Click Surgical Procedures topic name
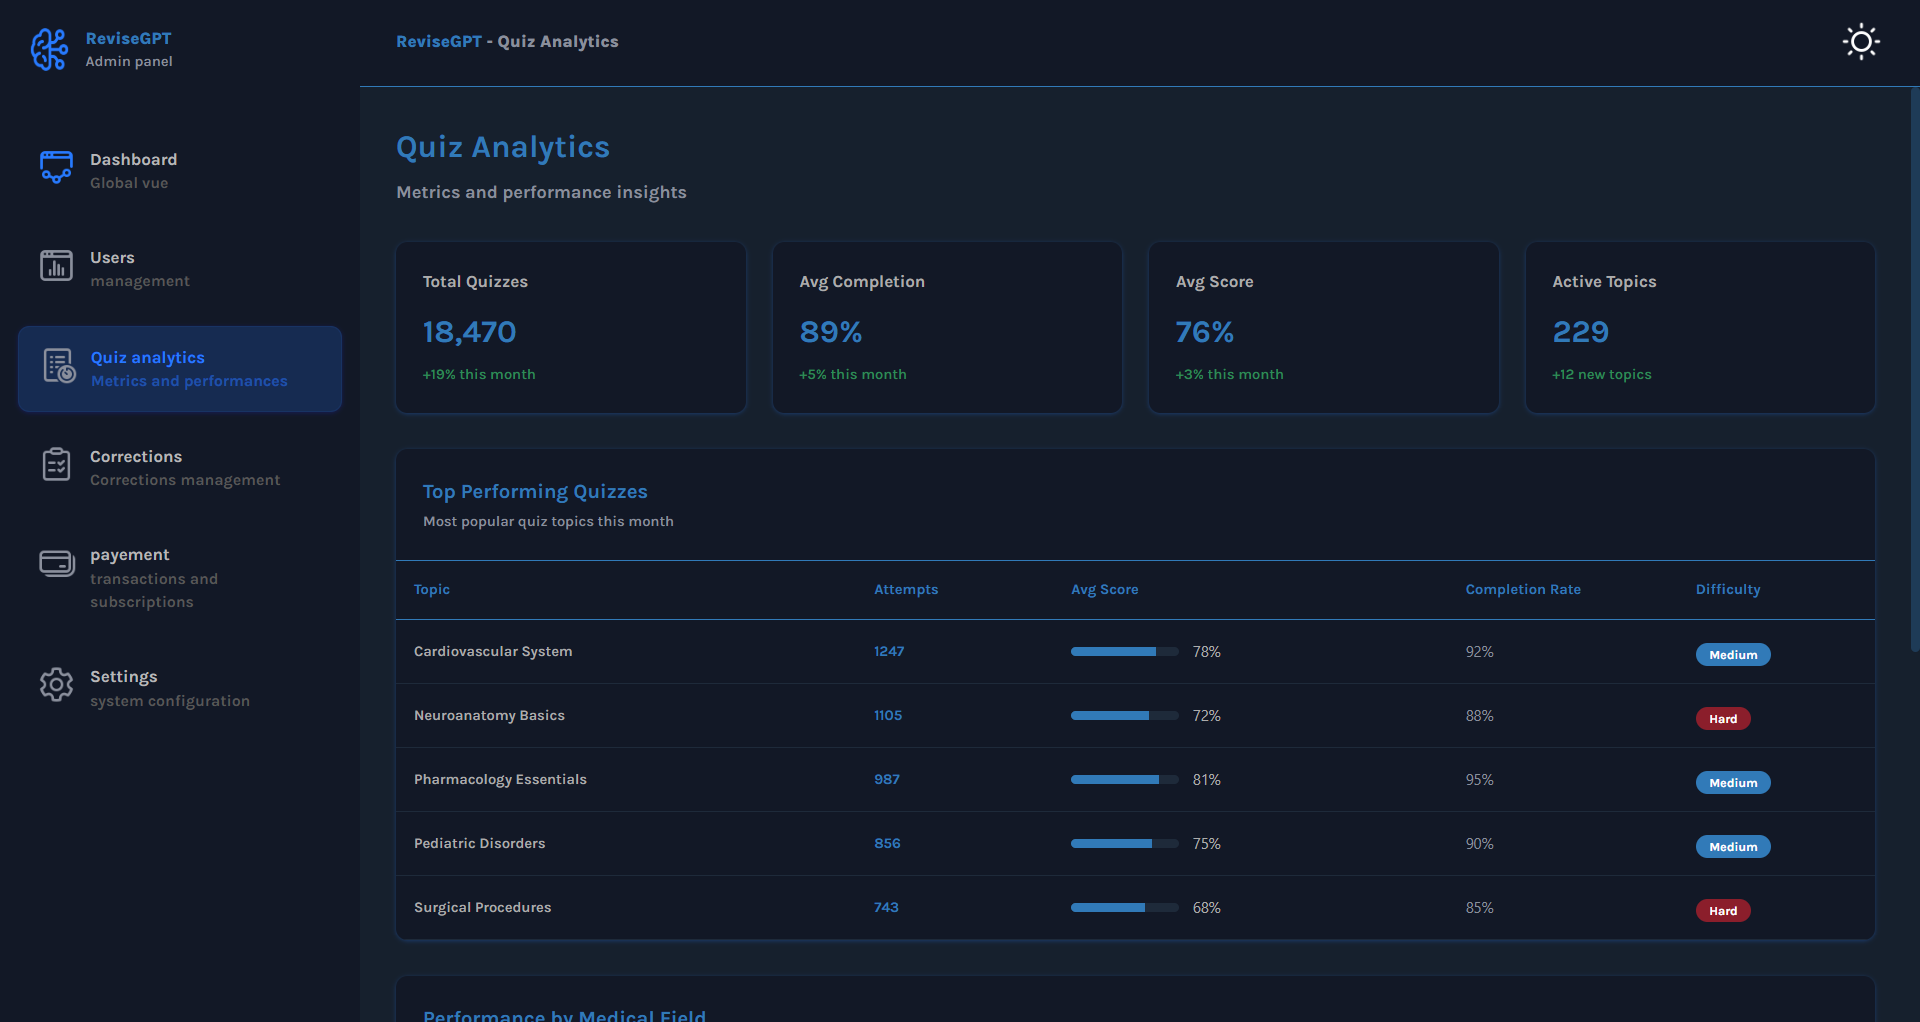 click(483, 908)
